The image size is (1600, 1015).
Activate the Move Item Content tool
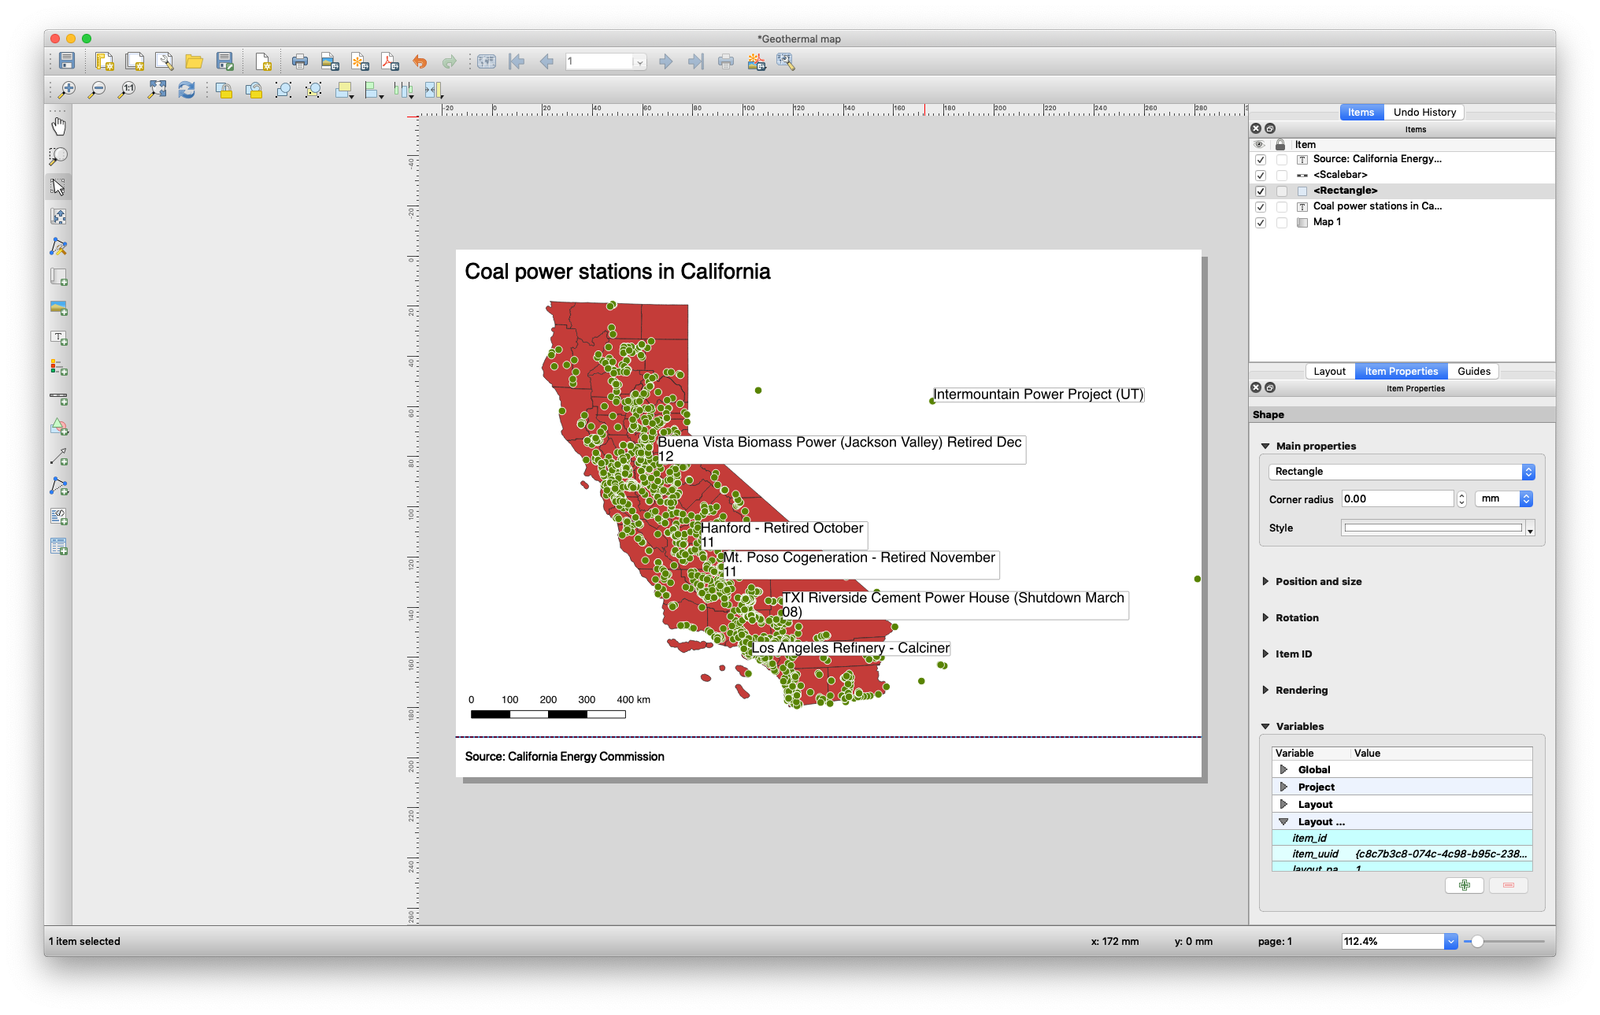coord(59,216)
